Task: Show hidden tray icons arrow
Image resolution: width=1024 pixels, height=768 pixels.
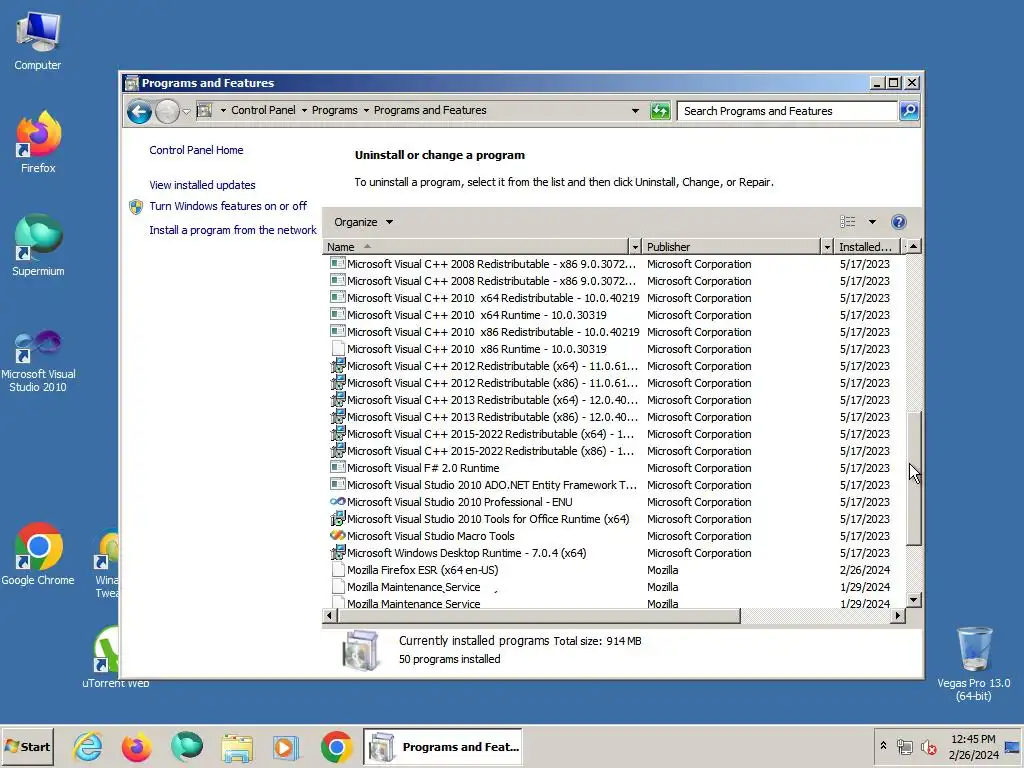Action: click(x=883, y=746)
